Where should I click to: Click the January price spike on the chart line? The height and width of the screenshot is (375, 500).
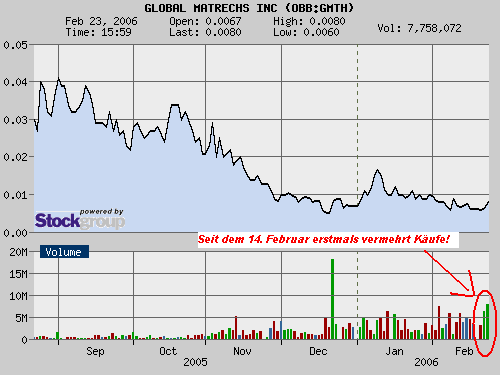coord(378,170)
